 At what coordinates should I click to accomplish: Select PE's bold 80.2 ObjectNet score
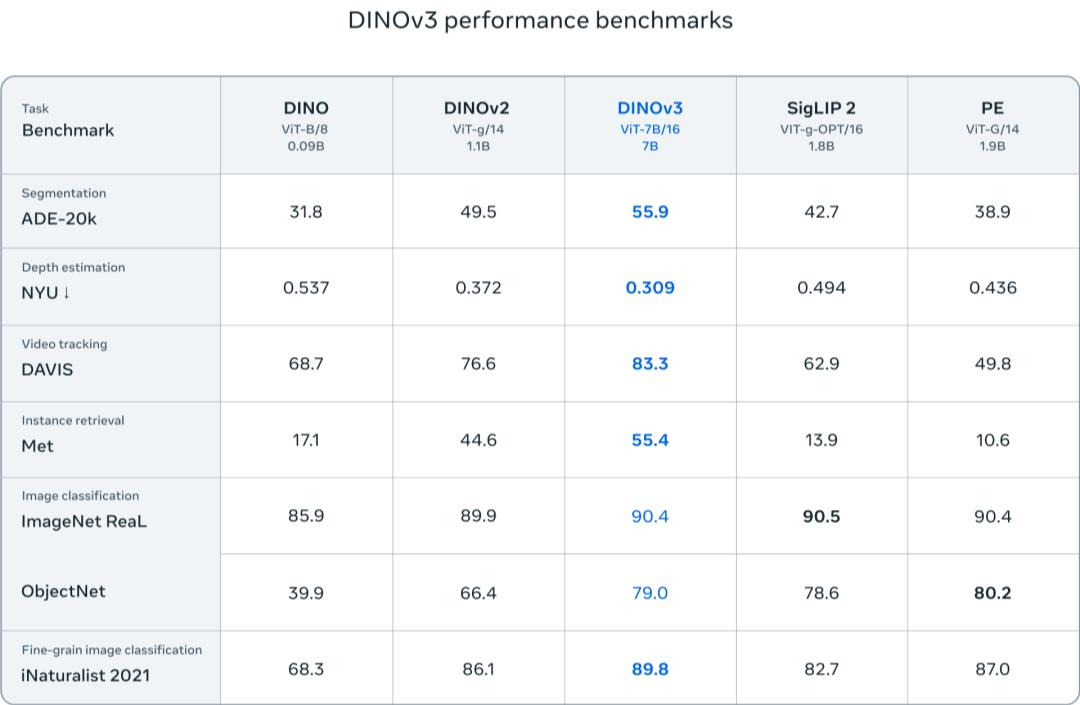pyautogui.click(x=992, y=593)
